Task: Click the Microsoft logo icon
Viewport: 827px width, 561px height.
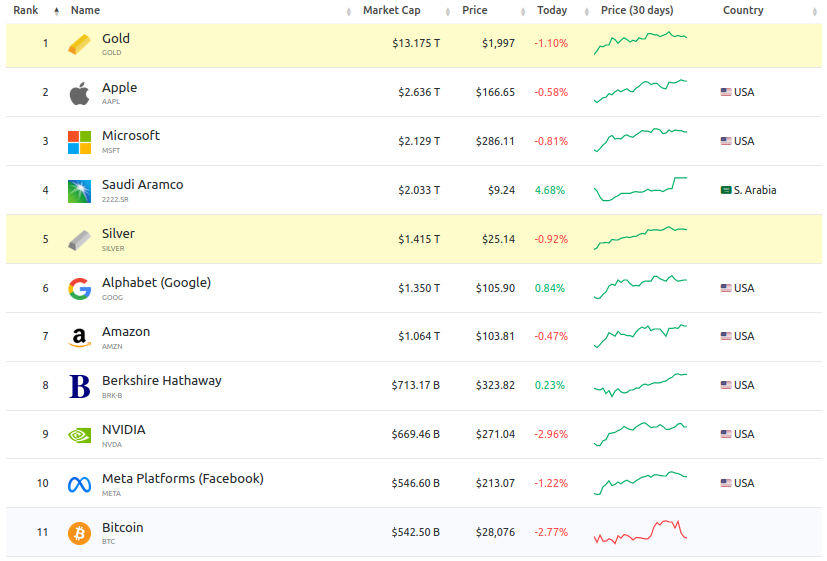Action: pos(79,142)
